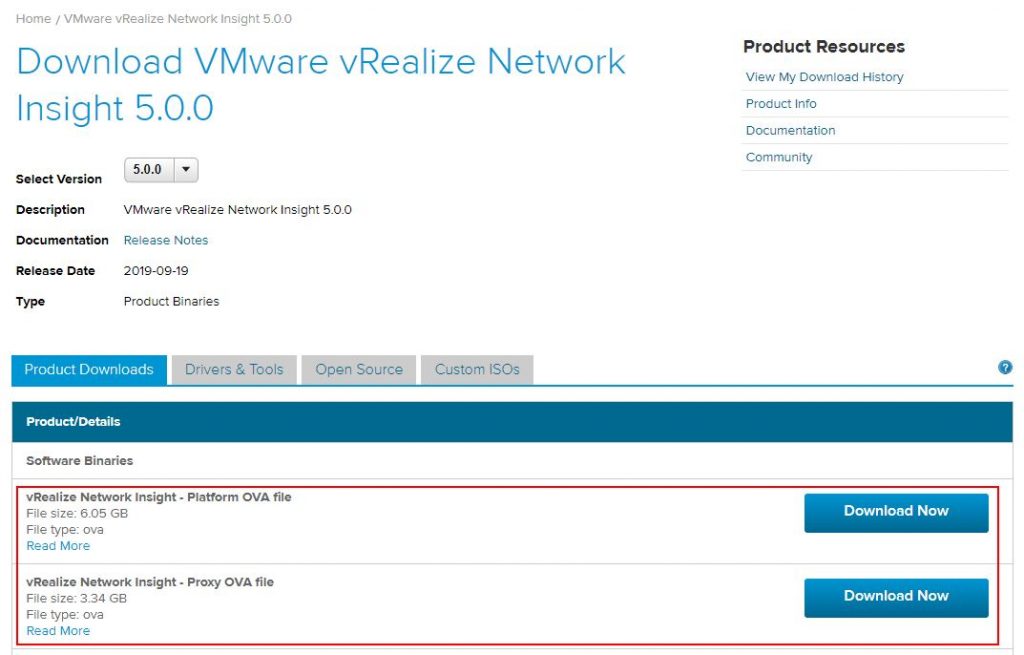Viewport: 1024px width, 655px height.
Task: Open the Drivers & Tools tab
Action: 234,370
